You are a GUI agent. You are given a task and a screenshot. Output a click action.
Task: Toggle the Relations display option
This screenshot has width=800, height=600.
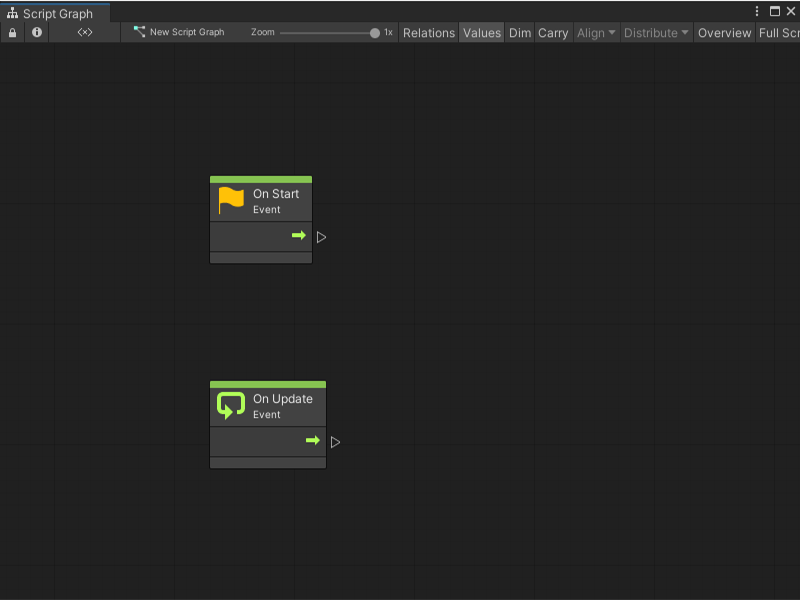pyautogui.click(x=428, y=32)
